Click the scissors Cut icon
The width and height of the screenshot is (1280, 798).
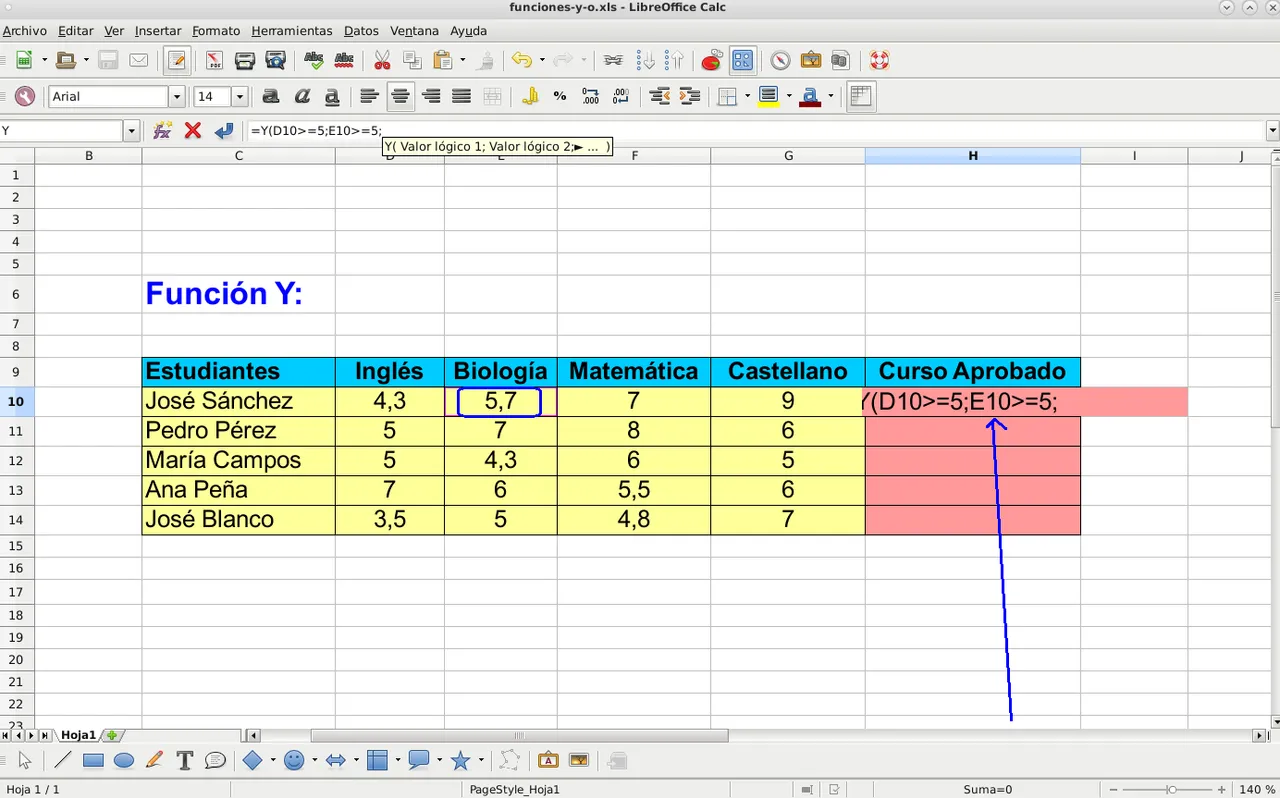click(381, 60)
